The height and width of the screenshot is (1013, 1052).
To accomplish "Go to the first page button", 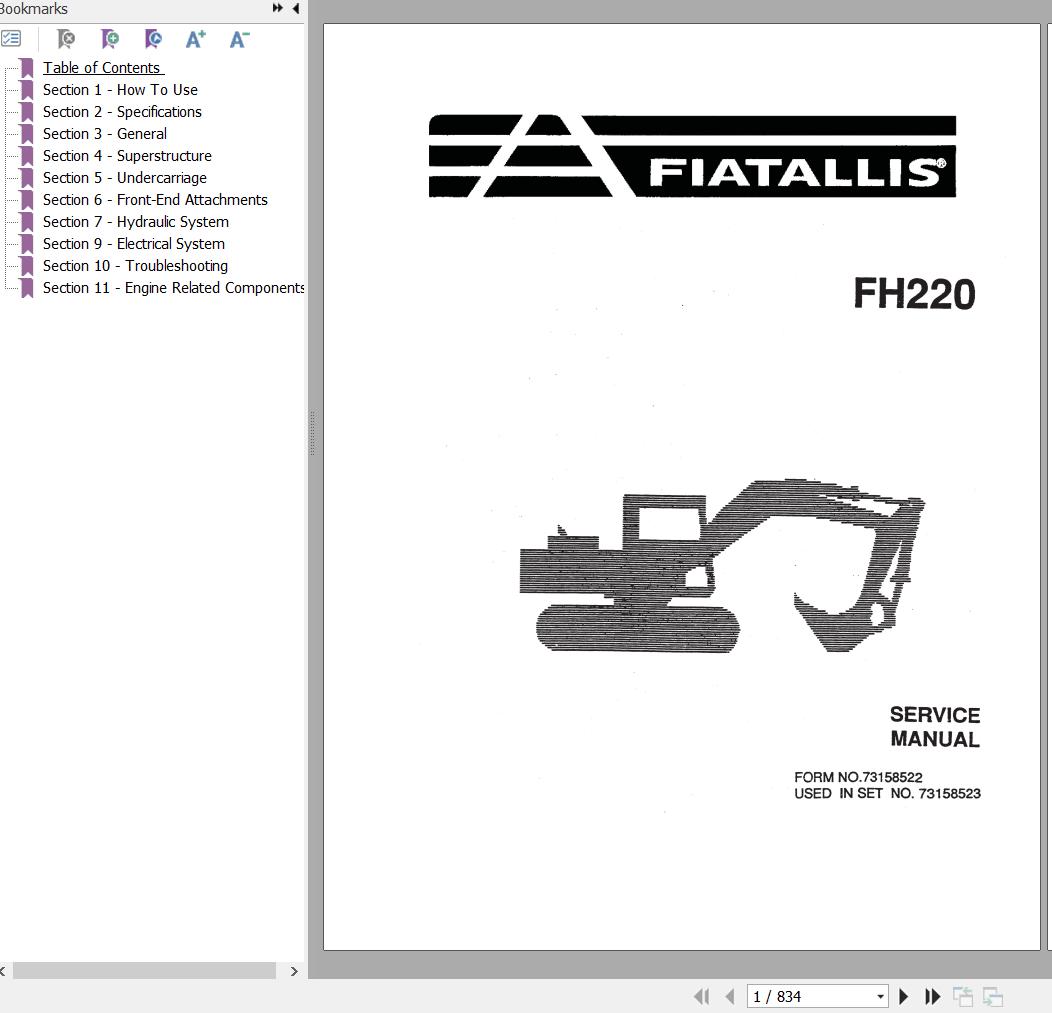I will [702, 996].
